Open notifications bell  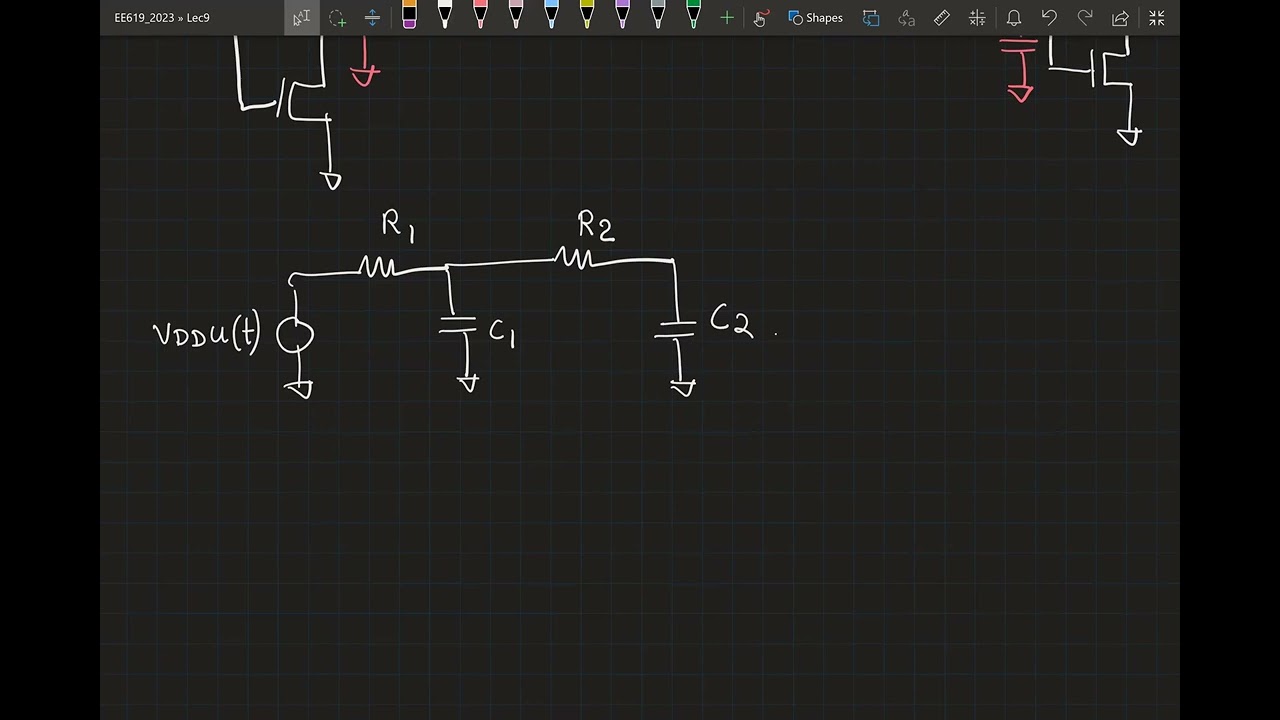click(1014, 17)
